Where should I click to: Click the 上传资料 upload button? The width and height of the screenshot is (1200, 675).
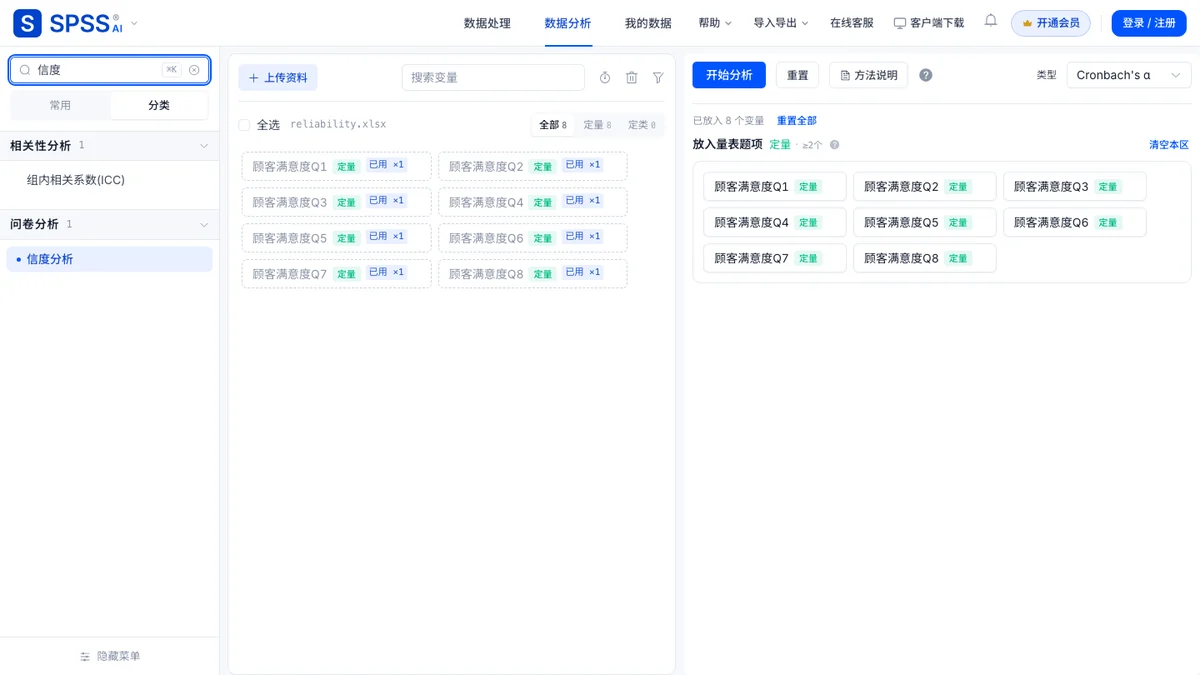(x=278, y=78)
